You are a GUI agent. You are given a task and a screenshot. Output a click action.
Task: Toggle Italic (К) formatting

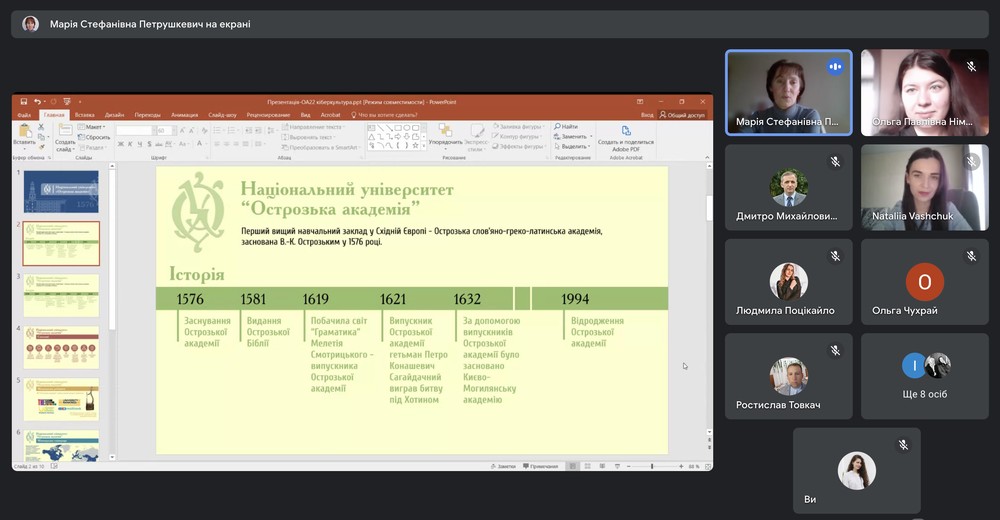130,144
